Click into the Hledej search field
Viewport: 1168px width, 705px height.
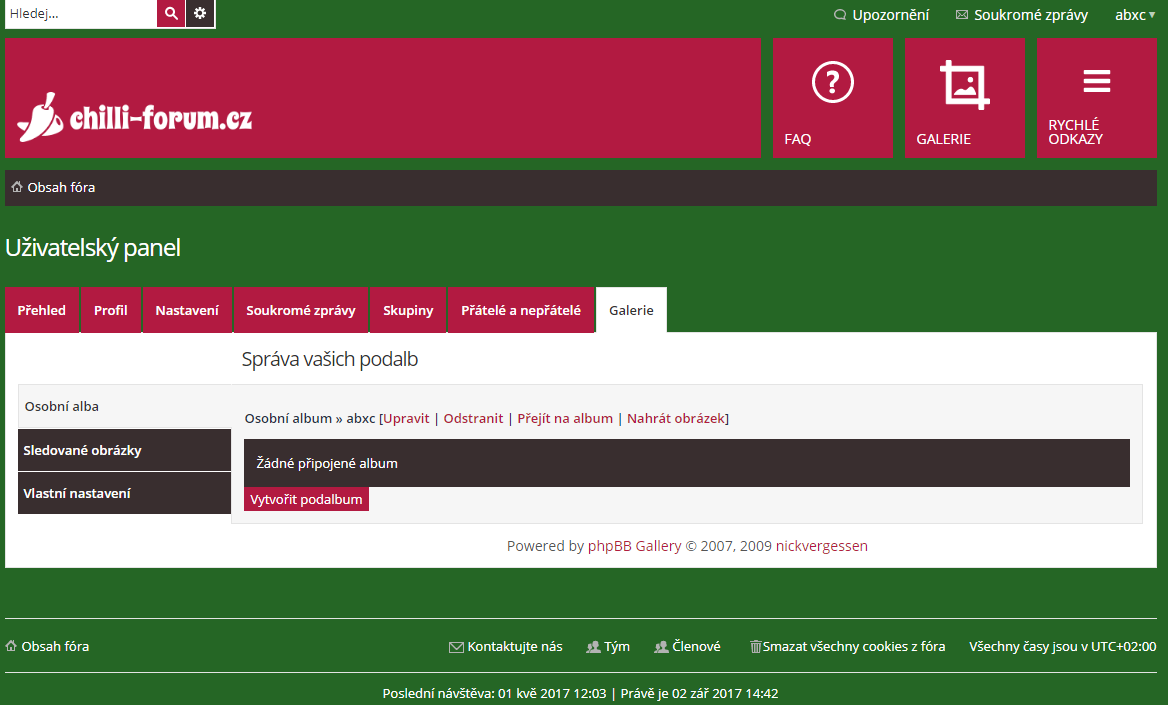point(80,14)
